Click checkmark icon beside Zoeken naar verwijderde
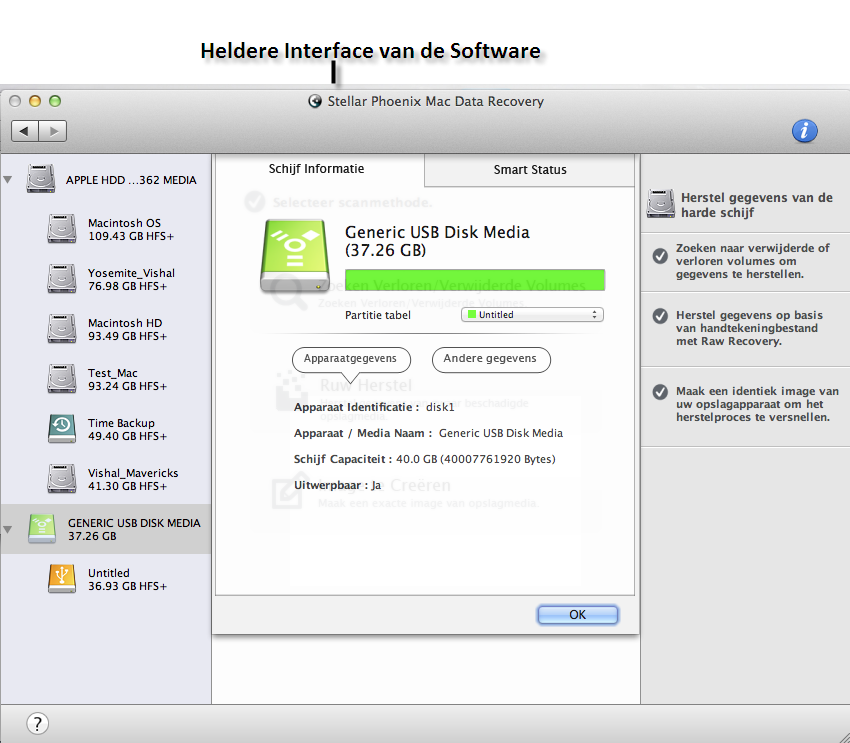Screen dimensions: 850x743 pos(660,256)
